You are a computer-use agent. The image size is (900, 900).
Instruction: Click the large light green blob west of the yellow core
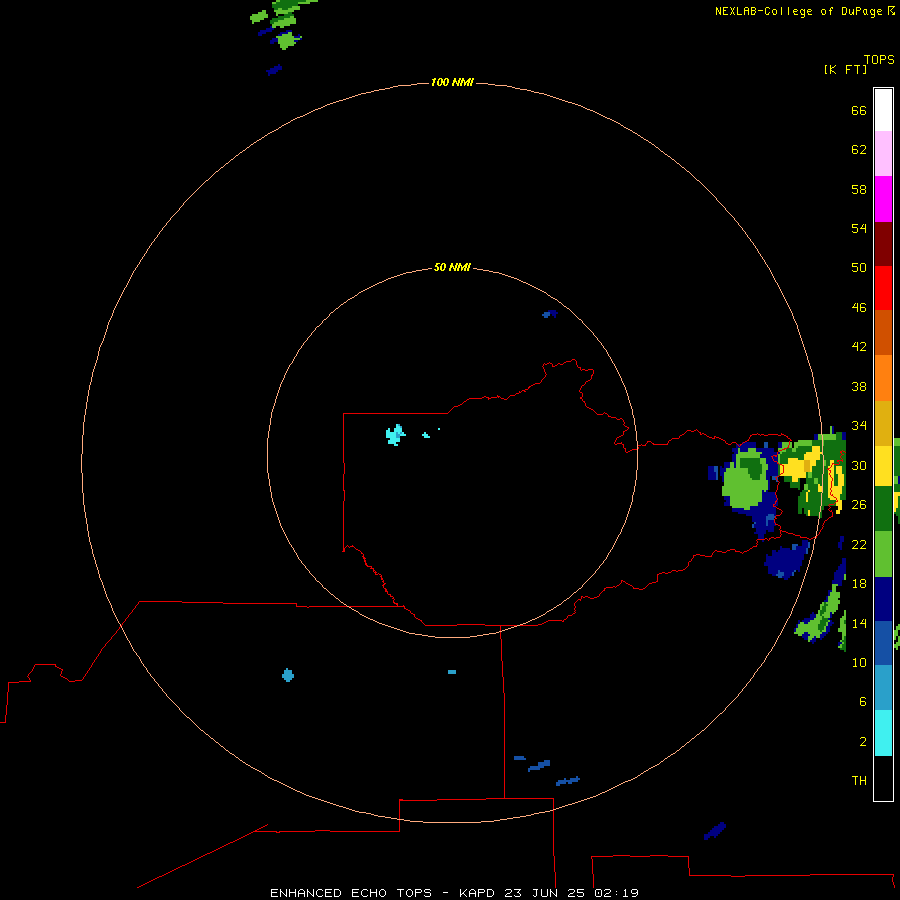[744, 480]
